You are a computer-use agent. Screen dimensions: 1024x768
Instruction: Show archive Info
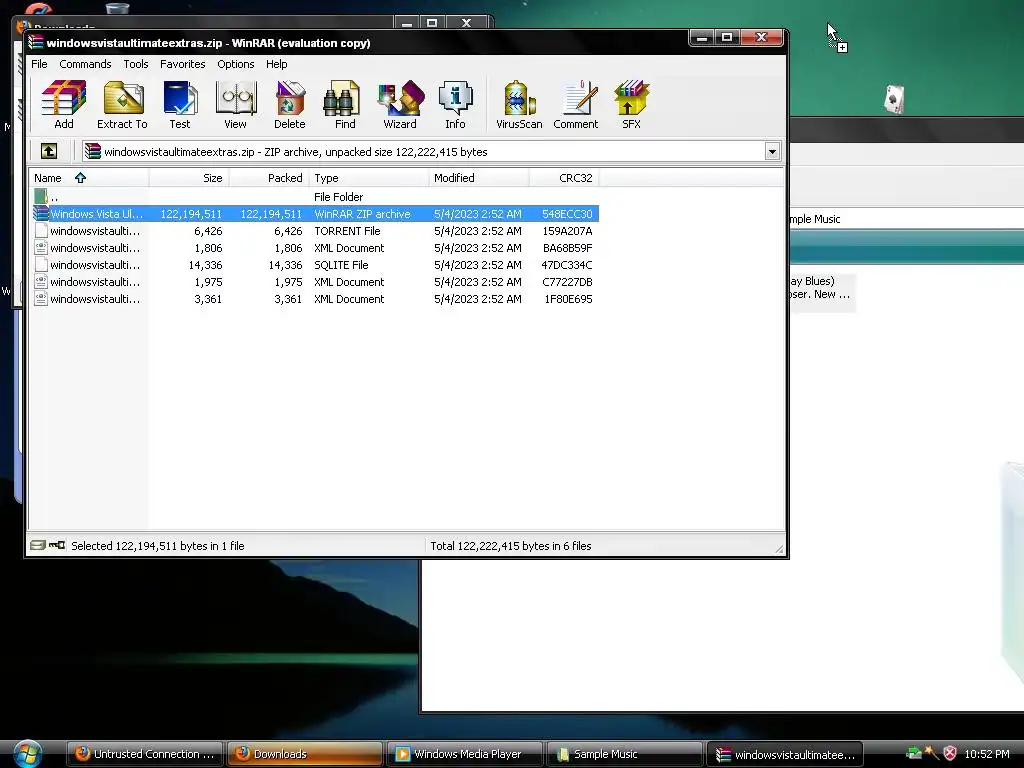click(455, 104)
